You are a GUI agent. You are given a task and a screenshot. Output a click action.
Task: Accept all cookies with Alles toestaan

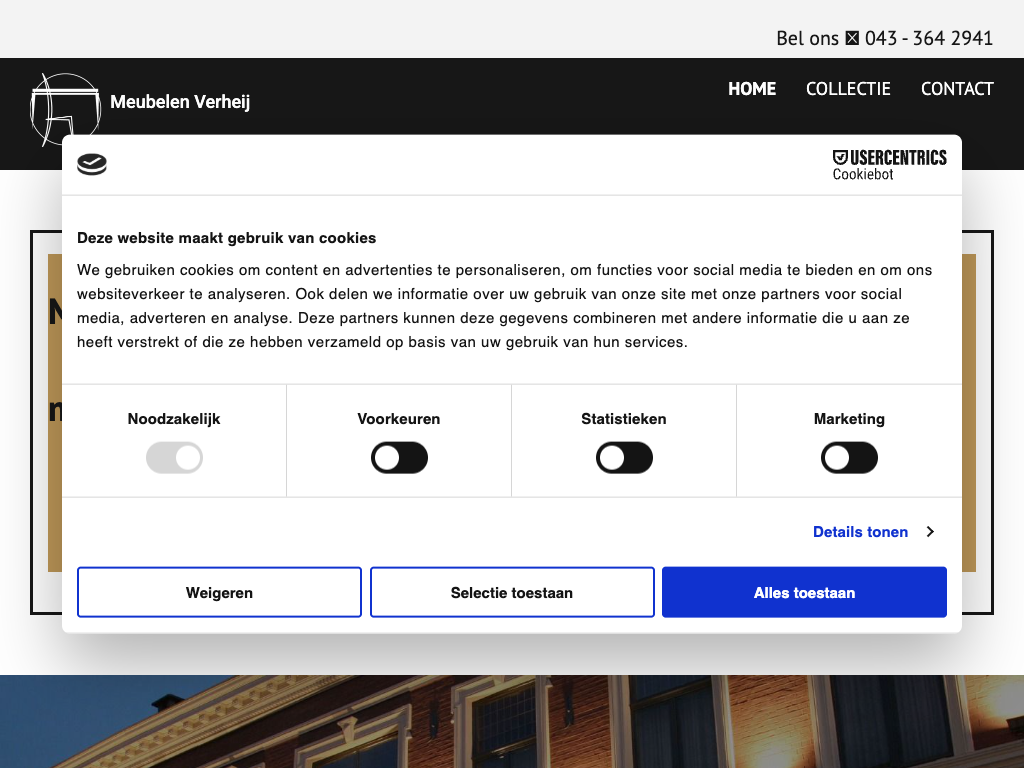(804, 593)
